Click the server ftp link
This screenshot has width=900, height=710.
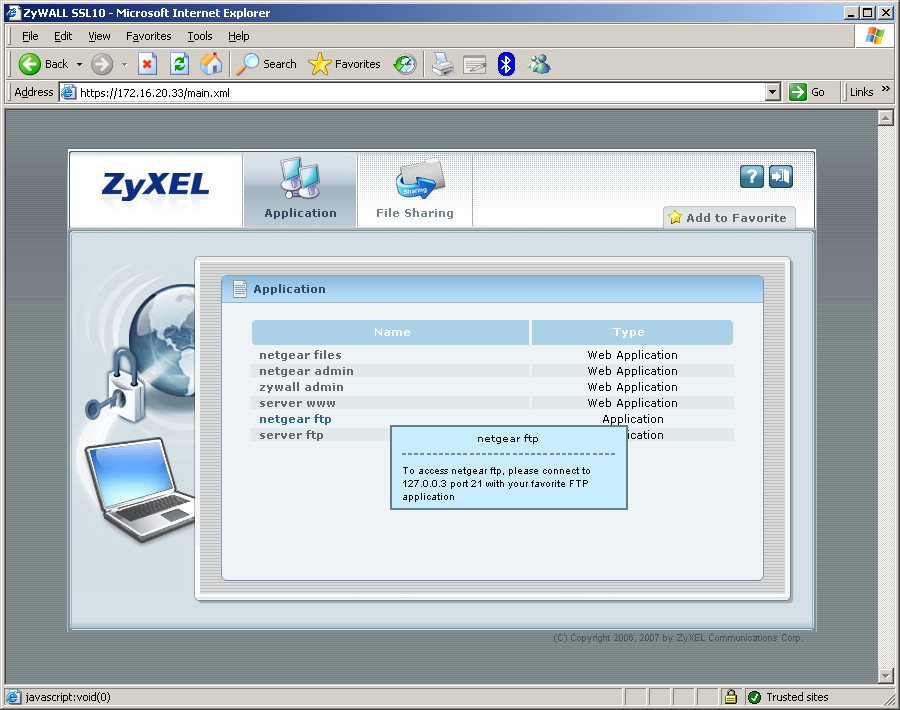[x=291, y=435]
